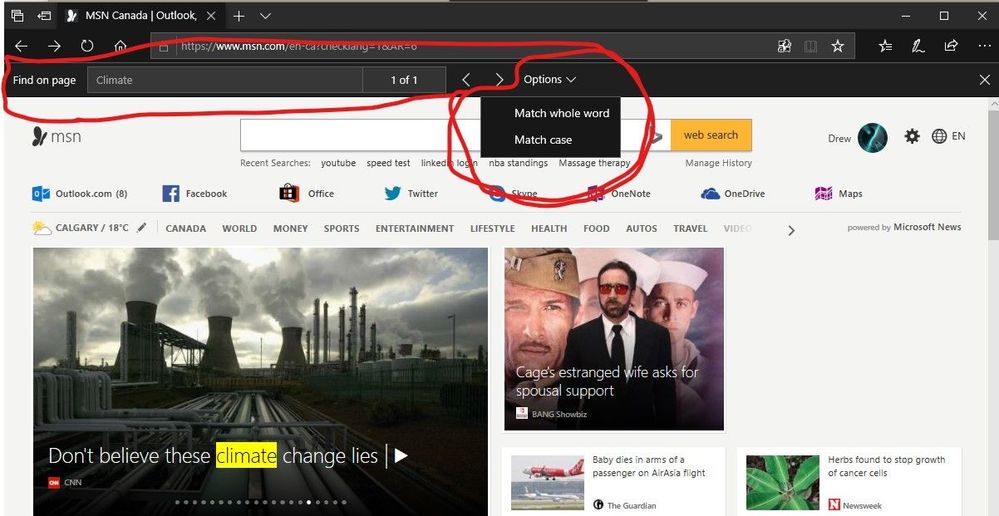
Task: Share this page icon
Action: click(951, 46)
